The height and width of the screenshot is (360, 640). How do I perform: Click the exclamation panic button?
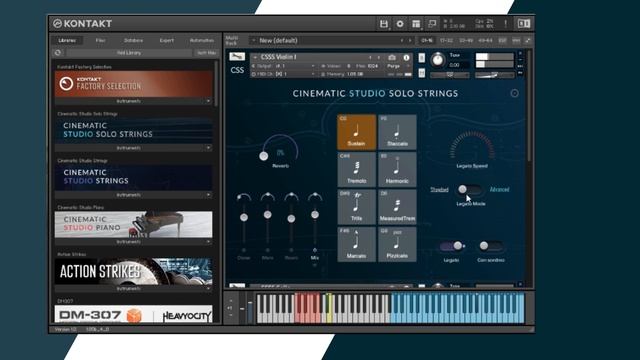(505, 24)
